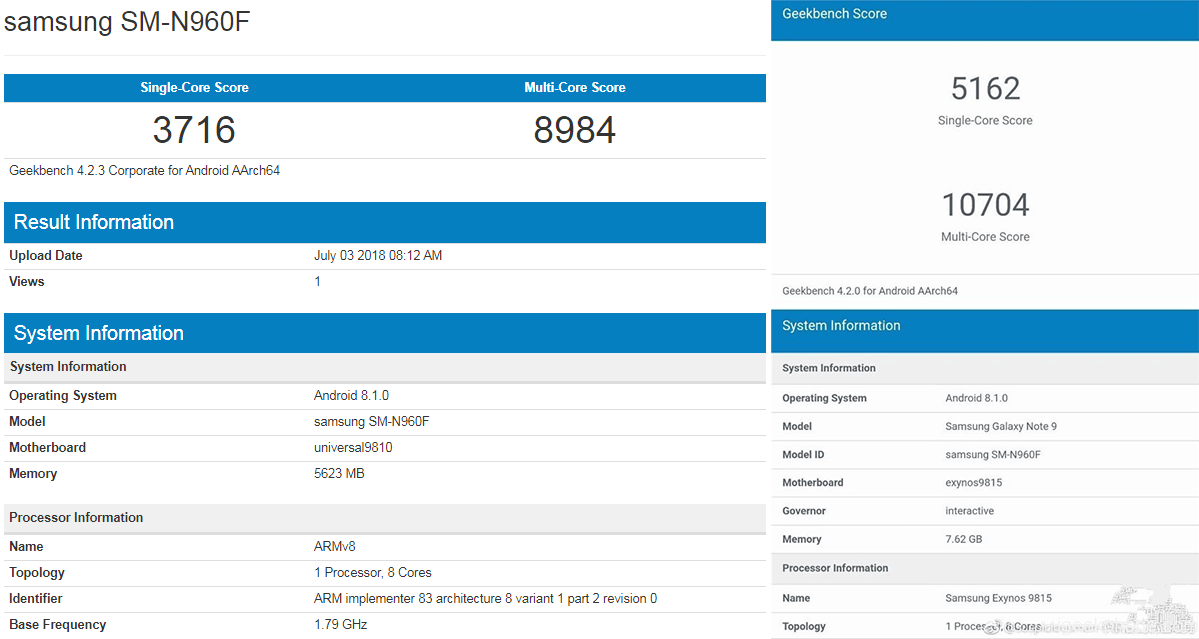1199x639 pixels.
Task: Select the Single-Core Score header in blue bar
Action: (x=194, y=88)
